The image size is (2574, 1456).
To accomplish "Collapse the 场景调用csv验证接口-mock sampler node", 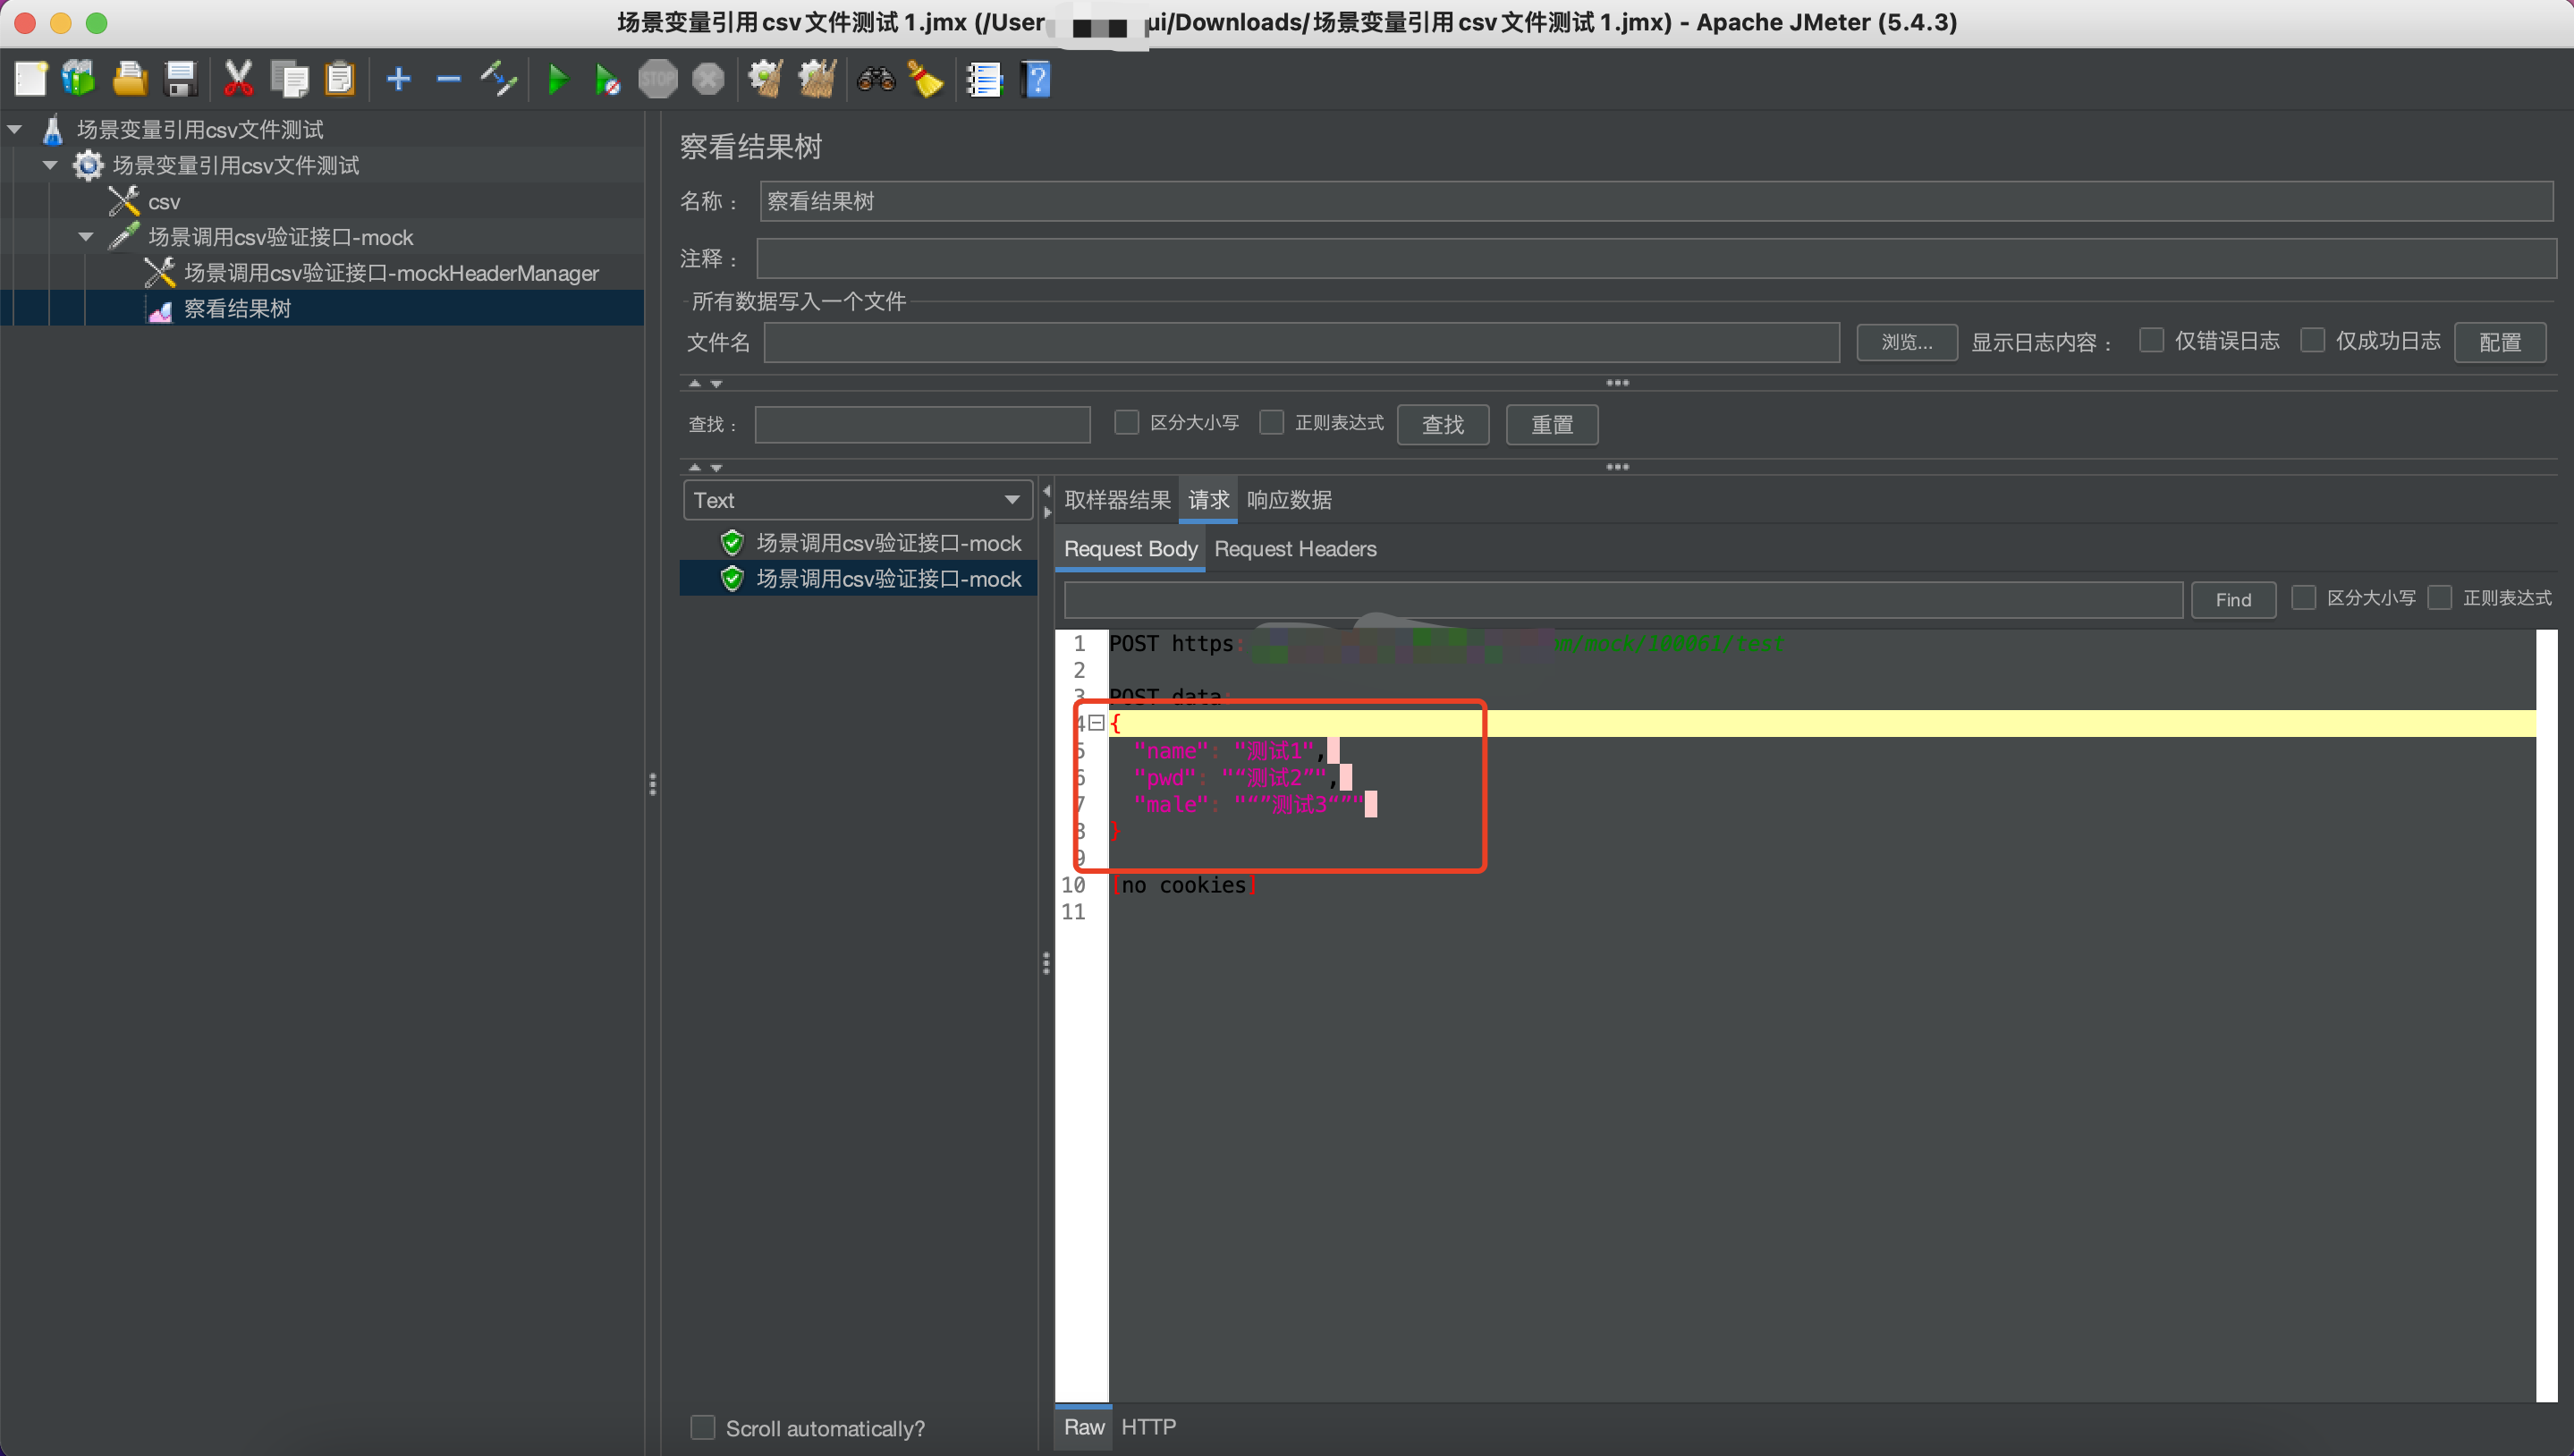I will 86,237.
